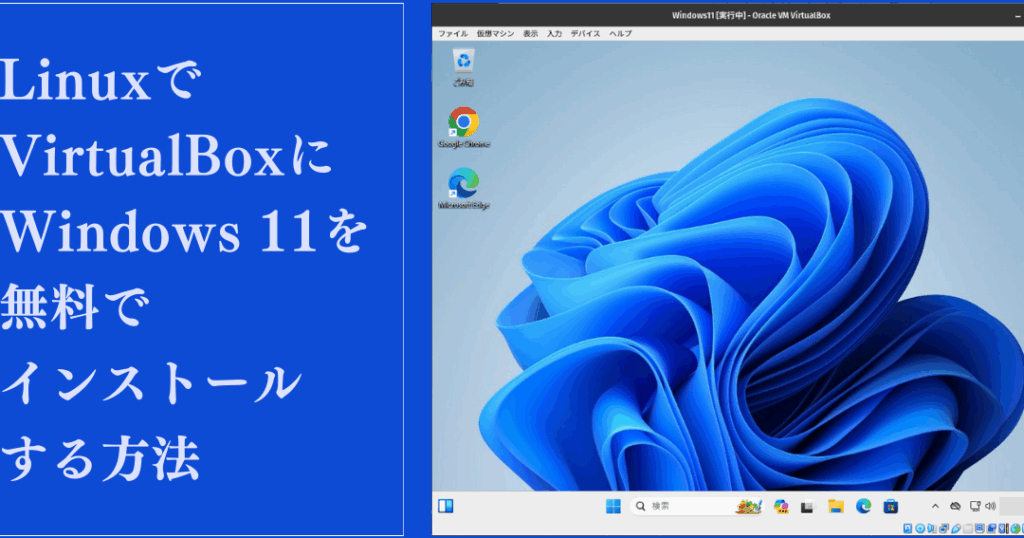
Task: Open Task View on the taskbar
Action: 808,506
